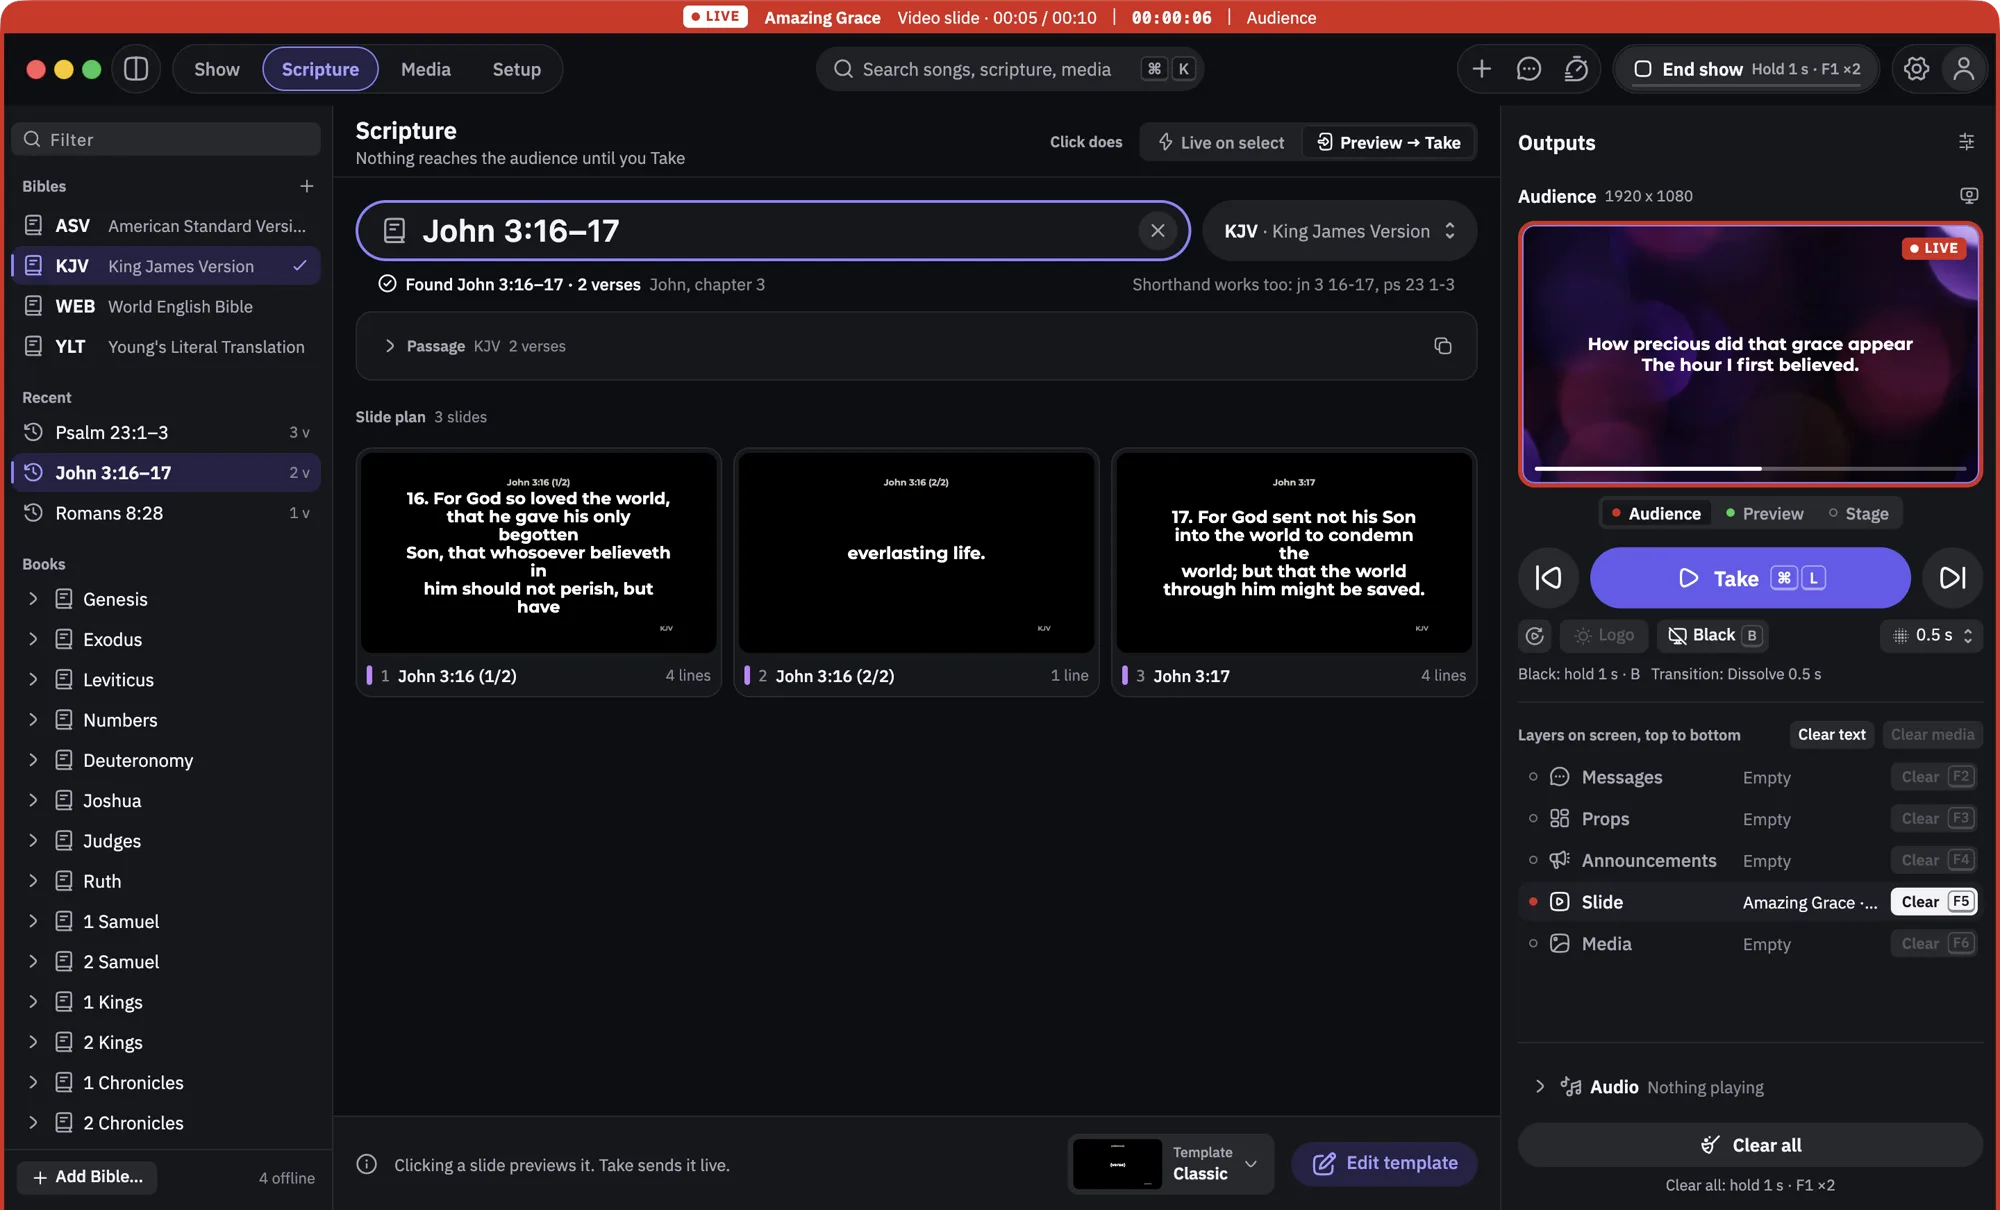Click the plus icon in top toolbar
2000x1210 pixels.
click(1481, 69)
